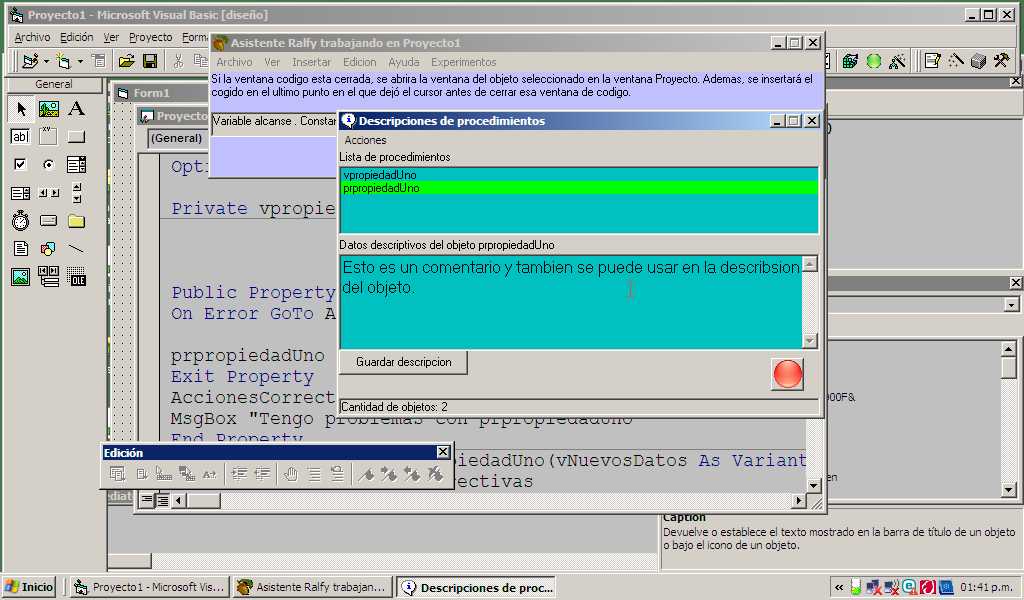Click the Properties list scroll down arrow
1024x600 pixels.
click(1008, 489)
